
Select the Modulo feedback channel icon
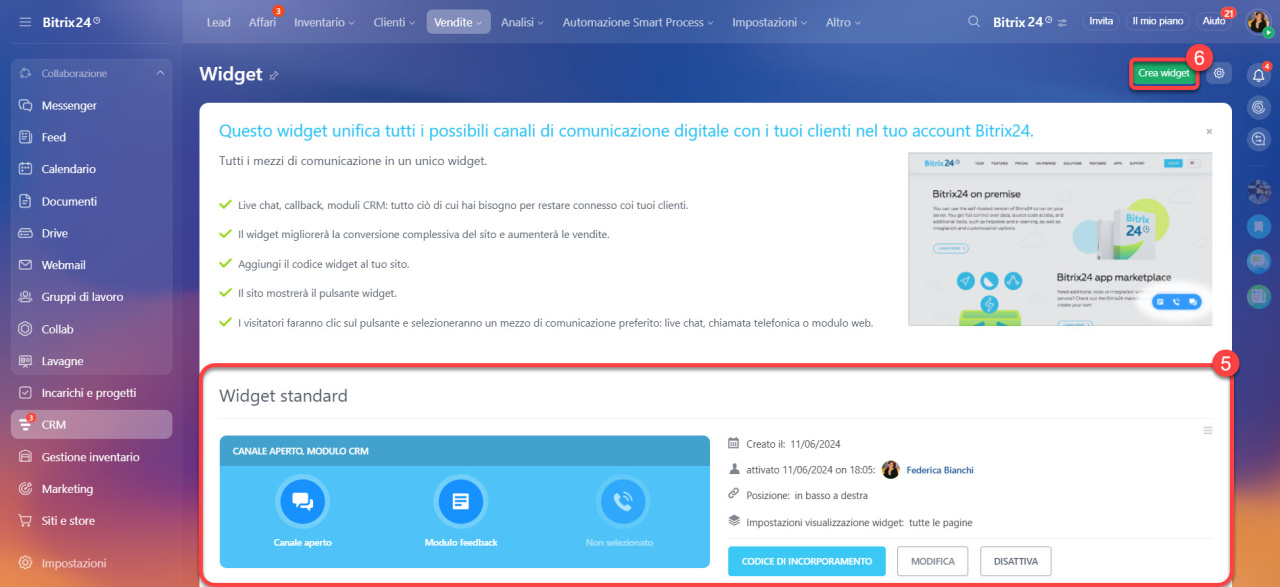click(460, 501)
